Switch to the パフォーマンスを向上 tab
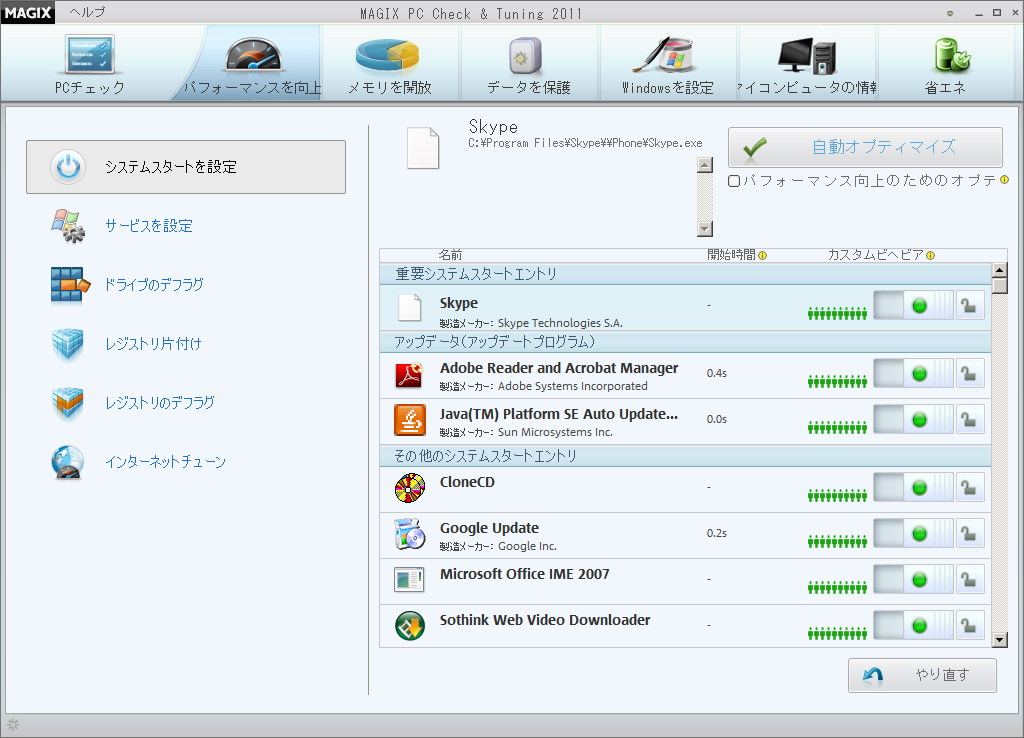The height and width of the screenshot is (738, 1024). (253, 64)
